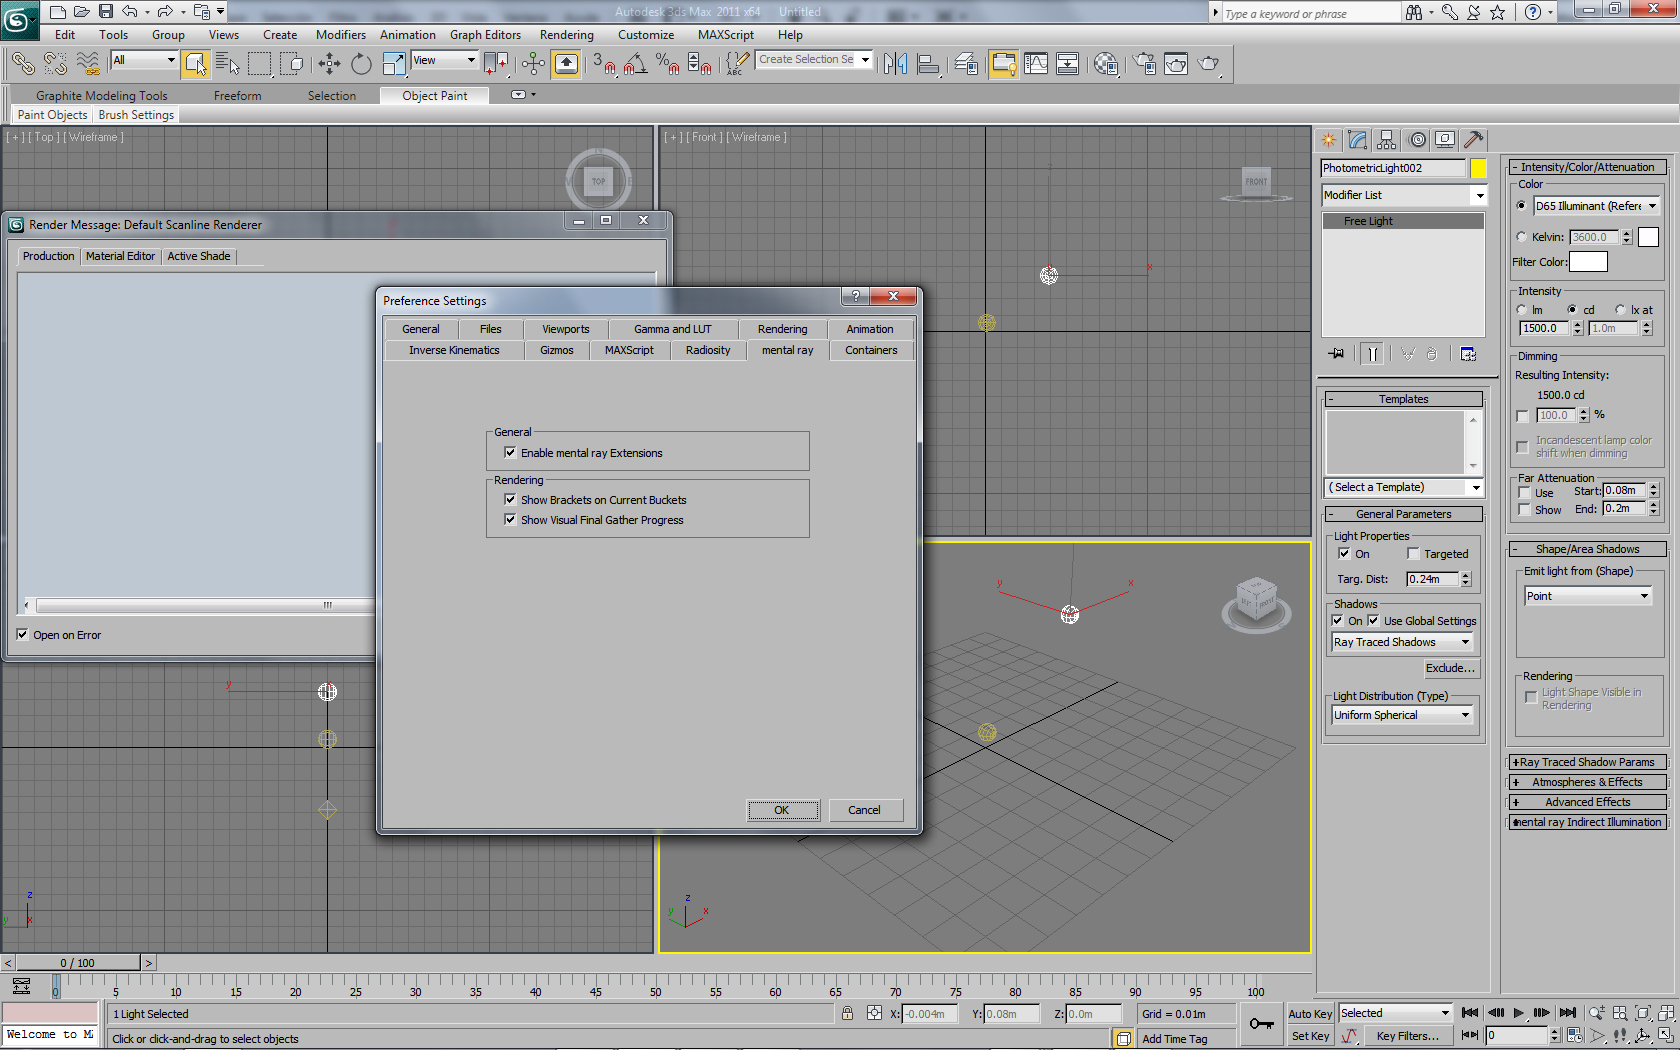This screenshot has width=1680, height=1050.
Task: Open the Select by Name list
Action: point(228,64)
